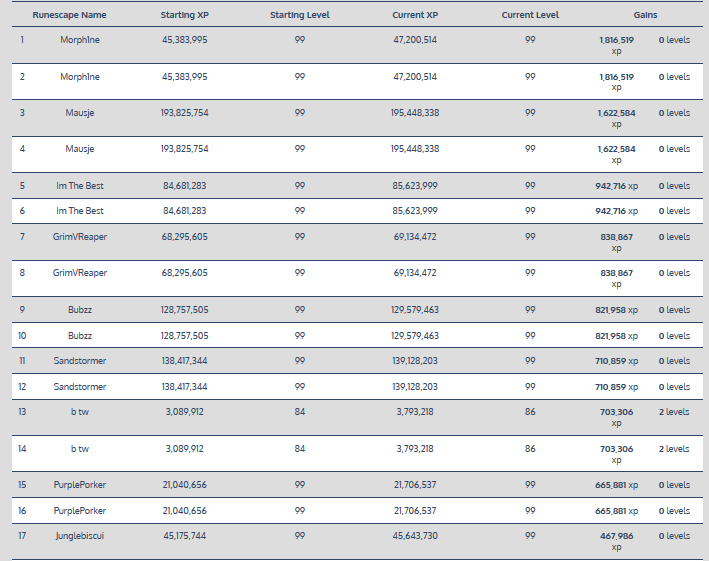Select starting XP value 45,175,744
Screen dimensions: 709x561
[185, 536]
